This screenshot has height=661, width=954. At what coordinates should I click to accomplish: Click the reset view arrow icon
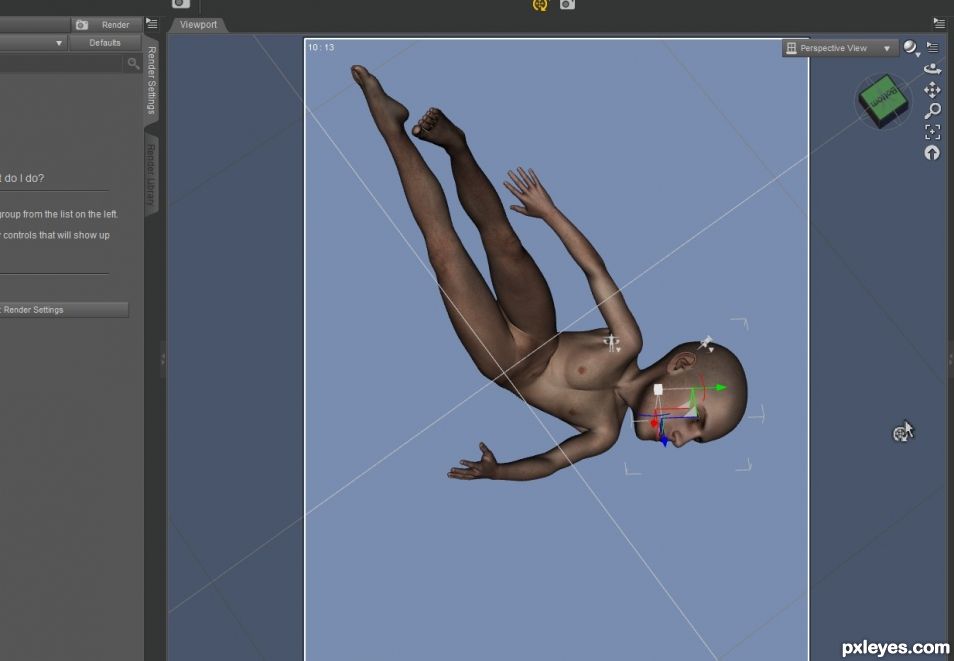pos(932,152)
